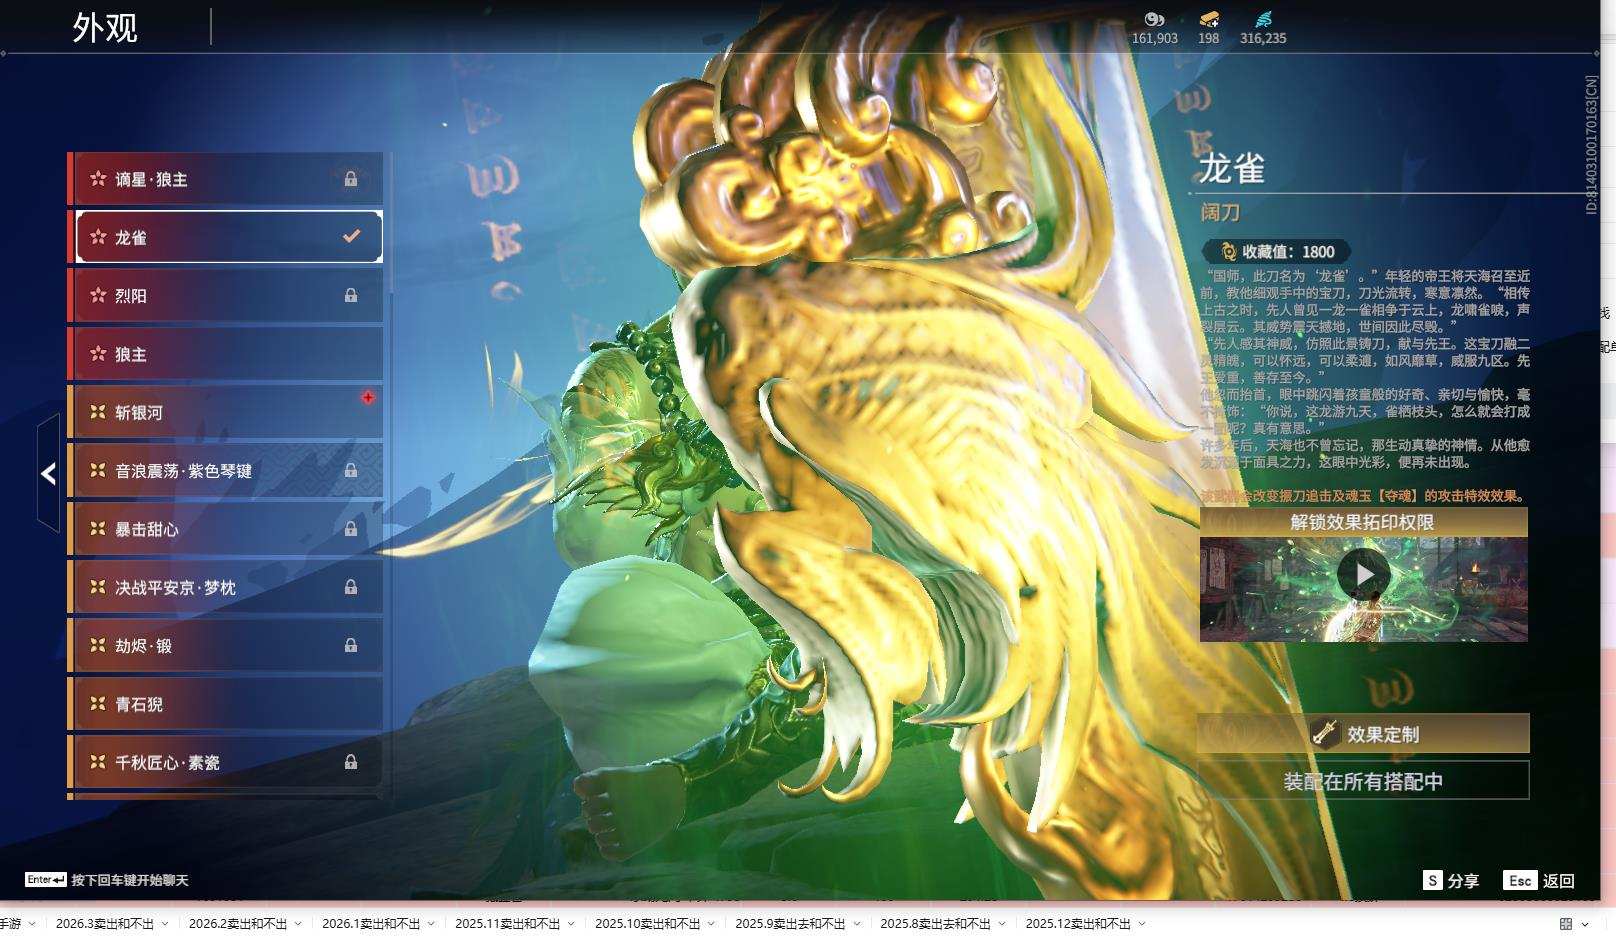Click the gold rarity icon beside 劫烬·锻
The image size is (1616, 939).
98,645
